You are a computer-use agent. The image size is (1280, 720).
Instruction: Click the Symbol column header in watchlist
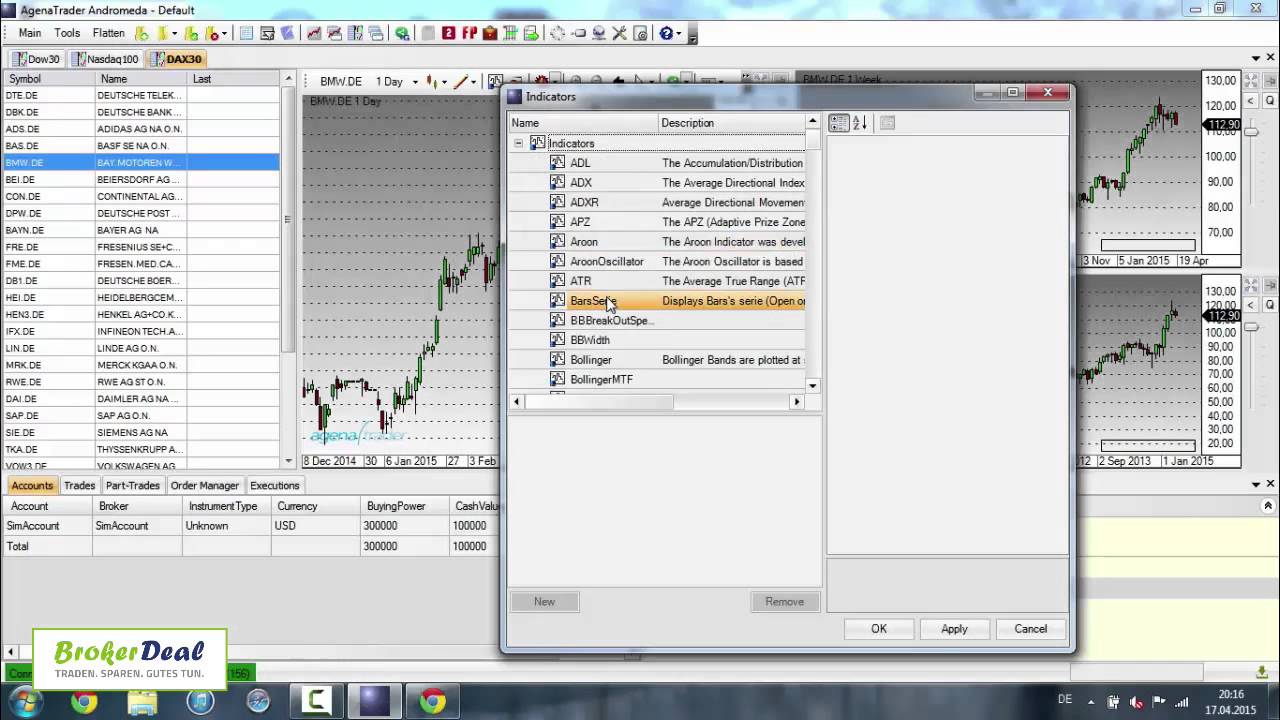tap(48, 79)
